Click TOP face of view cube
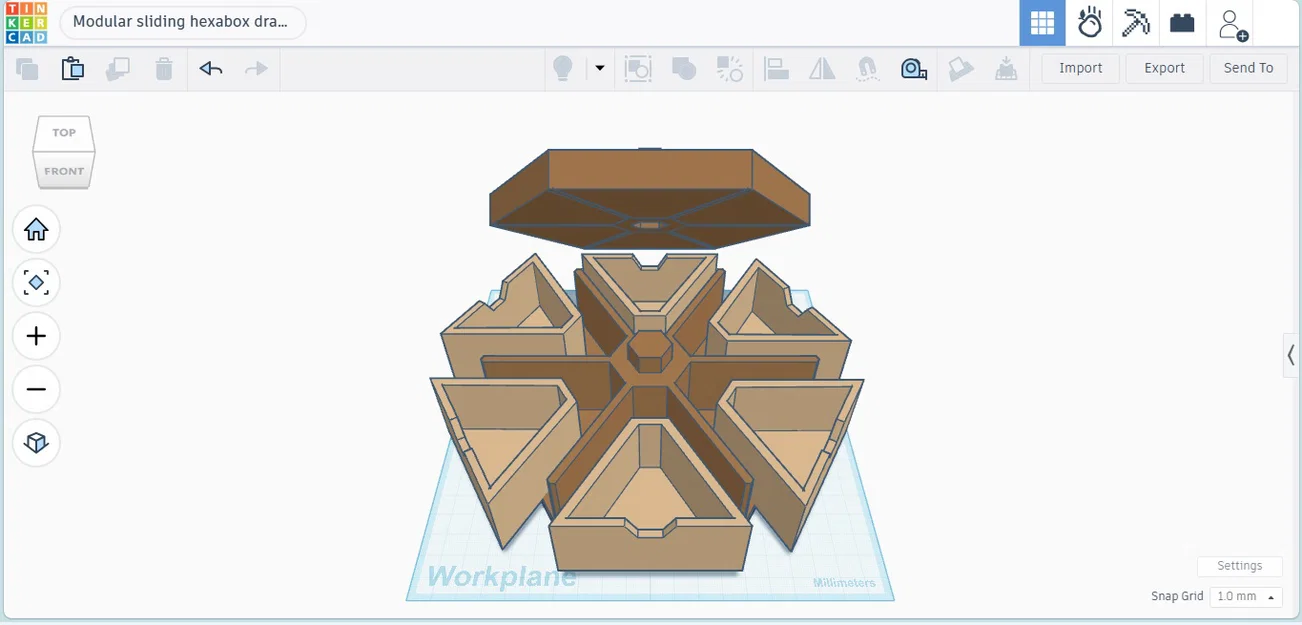This screenshot has width=1302, height=625. point(64,132)
